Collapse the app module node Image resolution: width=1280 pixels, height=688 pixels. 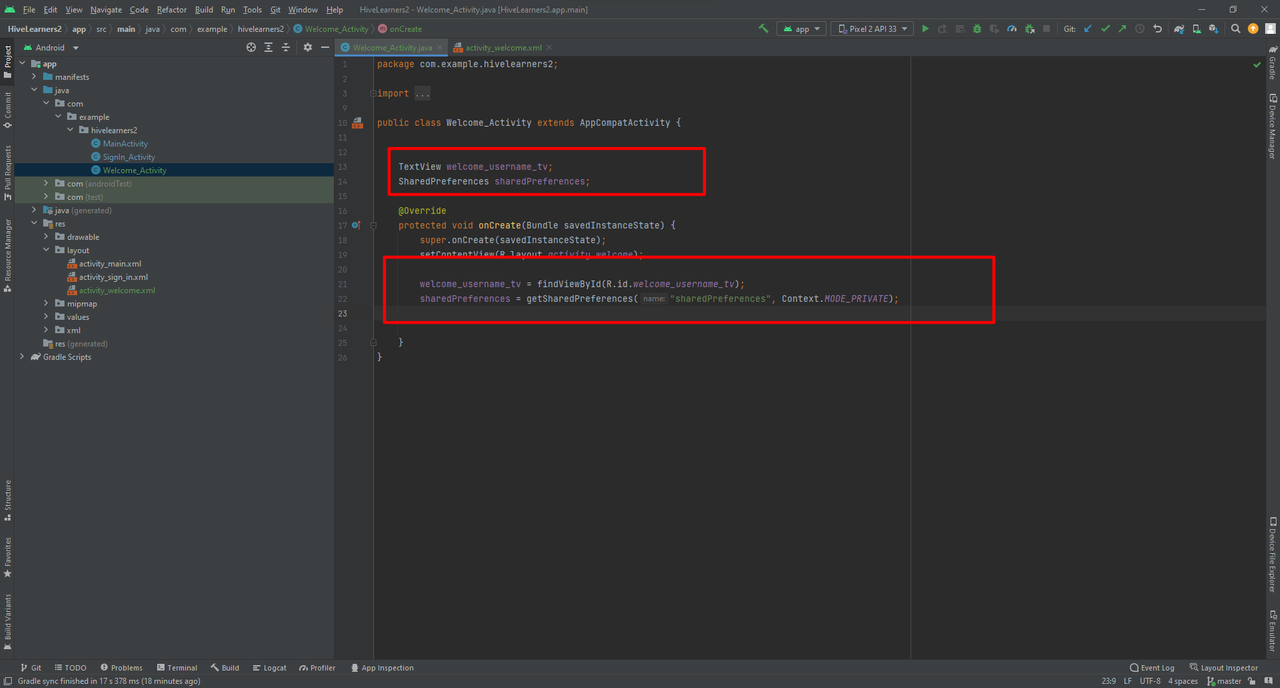pos(22,63)
